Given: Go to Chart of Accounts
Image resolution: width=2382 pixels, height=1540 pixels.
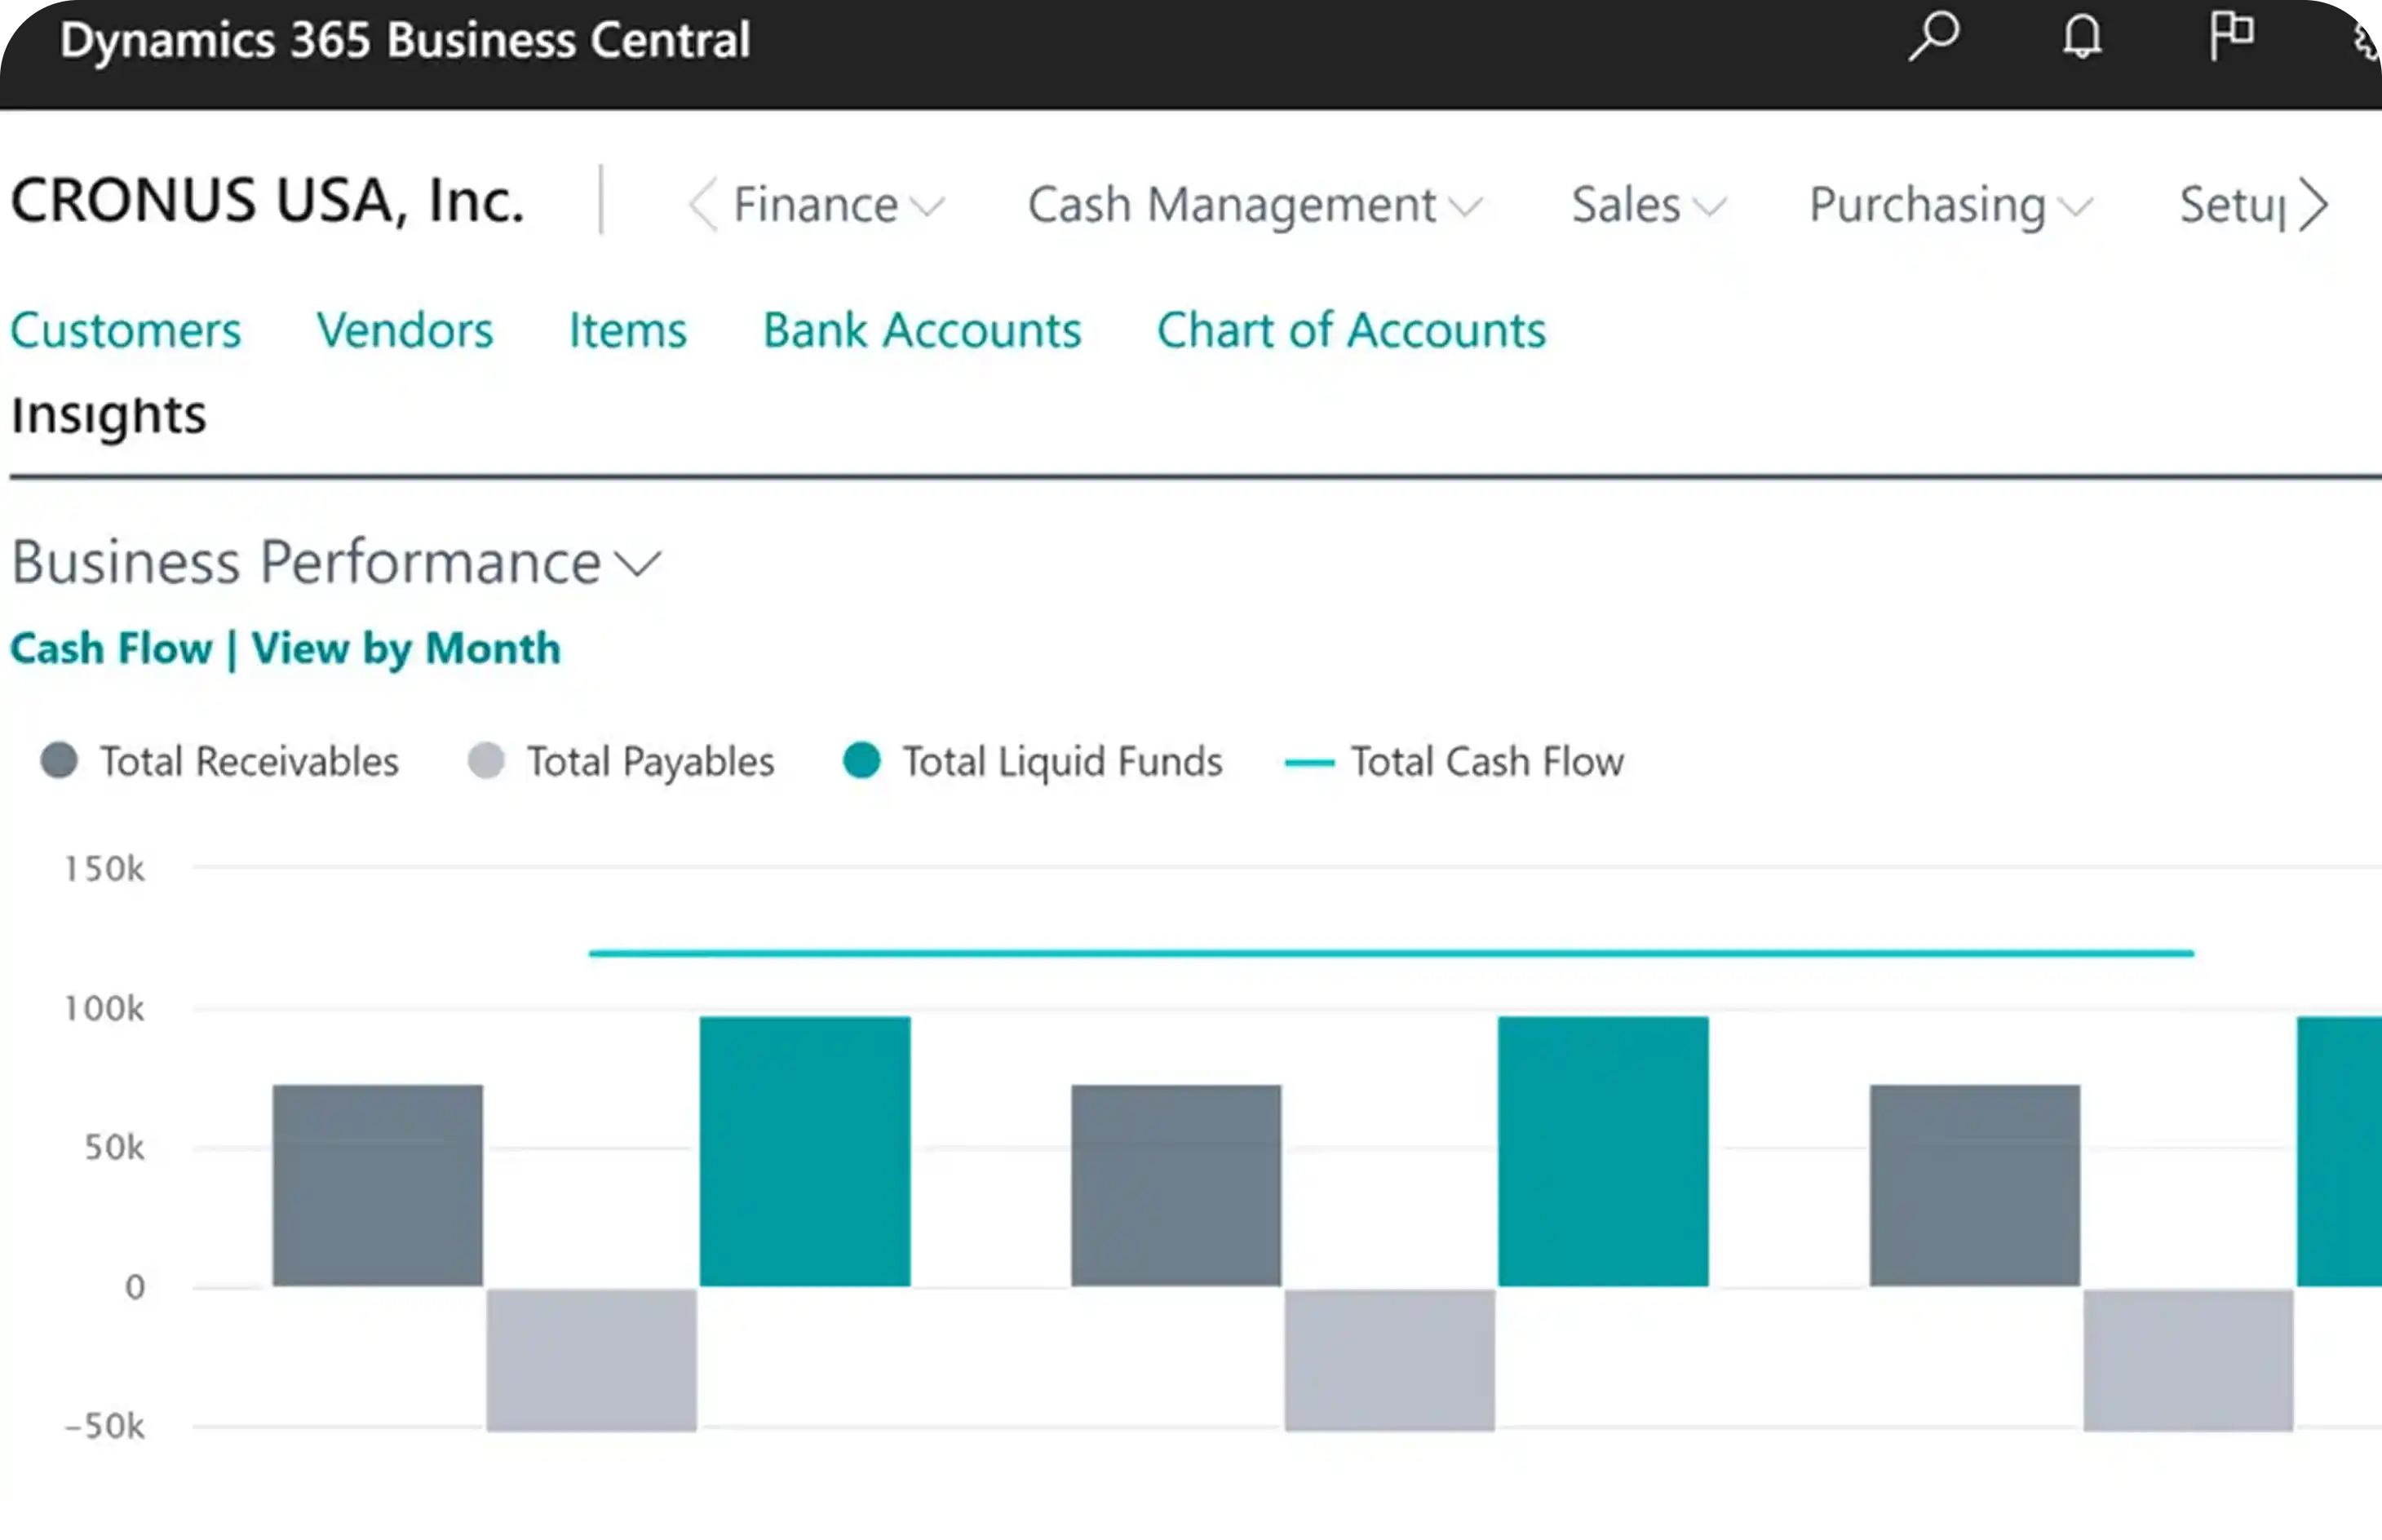Looking at the screenshot, I should point(1350,330).
